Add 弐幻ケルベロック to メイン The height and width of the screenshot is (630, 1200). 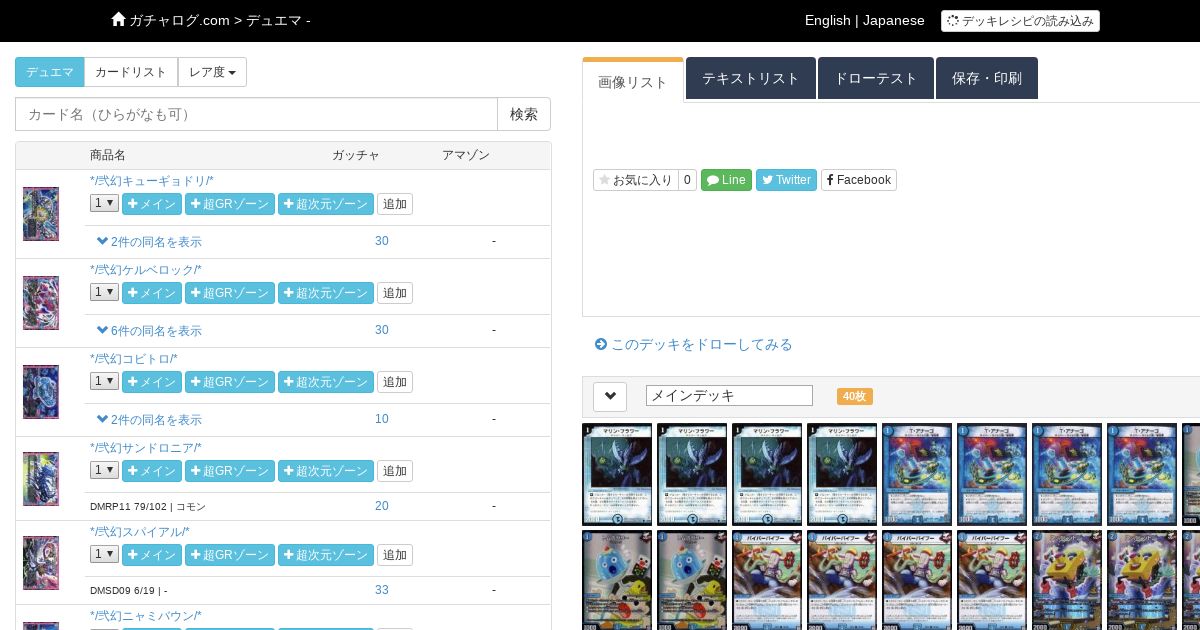[152, 293]
